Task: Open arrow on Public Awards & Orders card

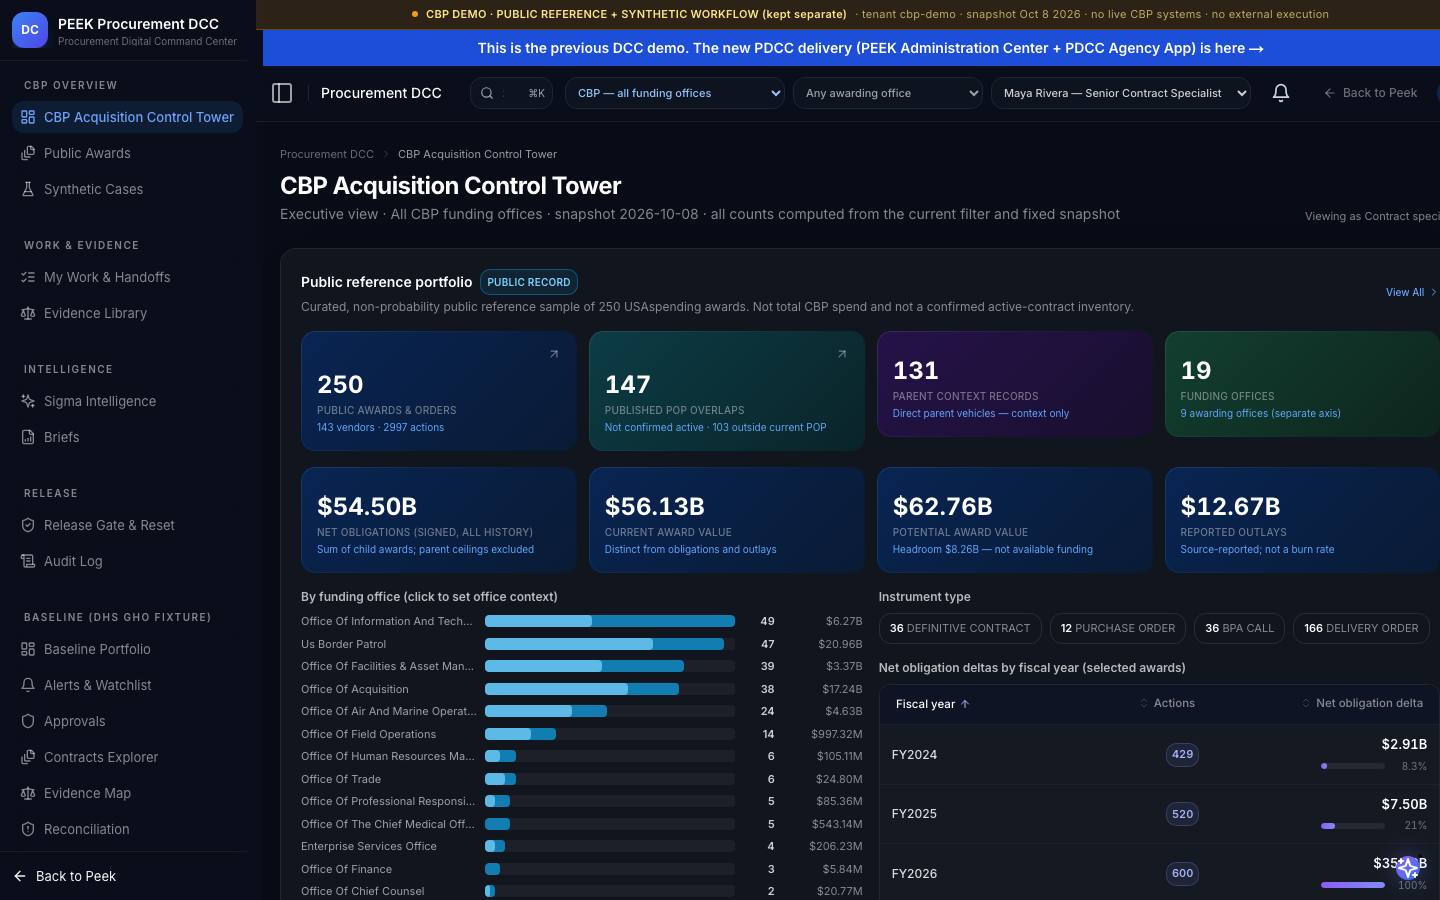Action: [x=554, y=354]
